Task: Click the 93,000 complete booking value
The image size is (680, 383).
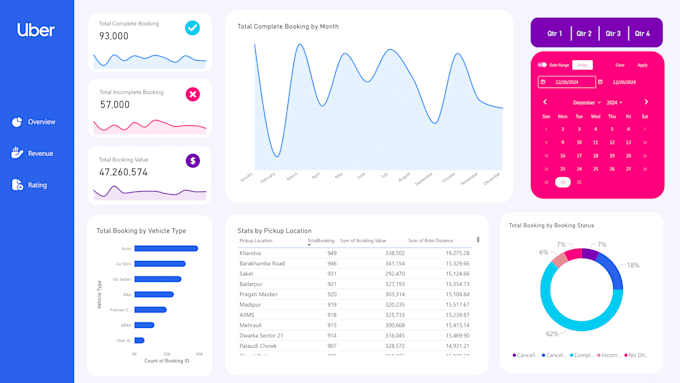Action: point(114,36)
